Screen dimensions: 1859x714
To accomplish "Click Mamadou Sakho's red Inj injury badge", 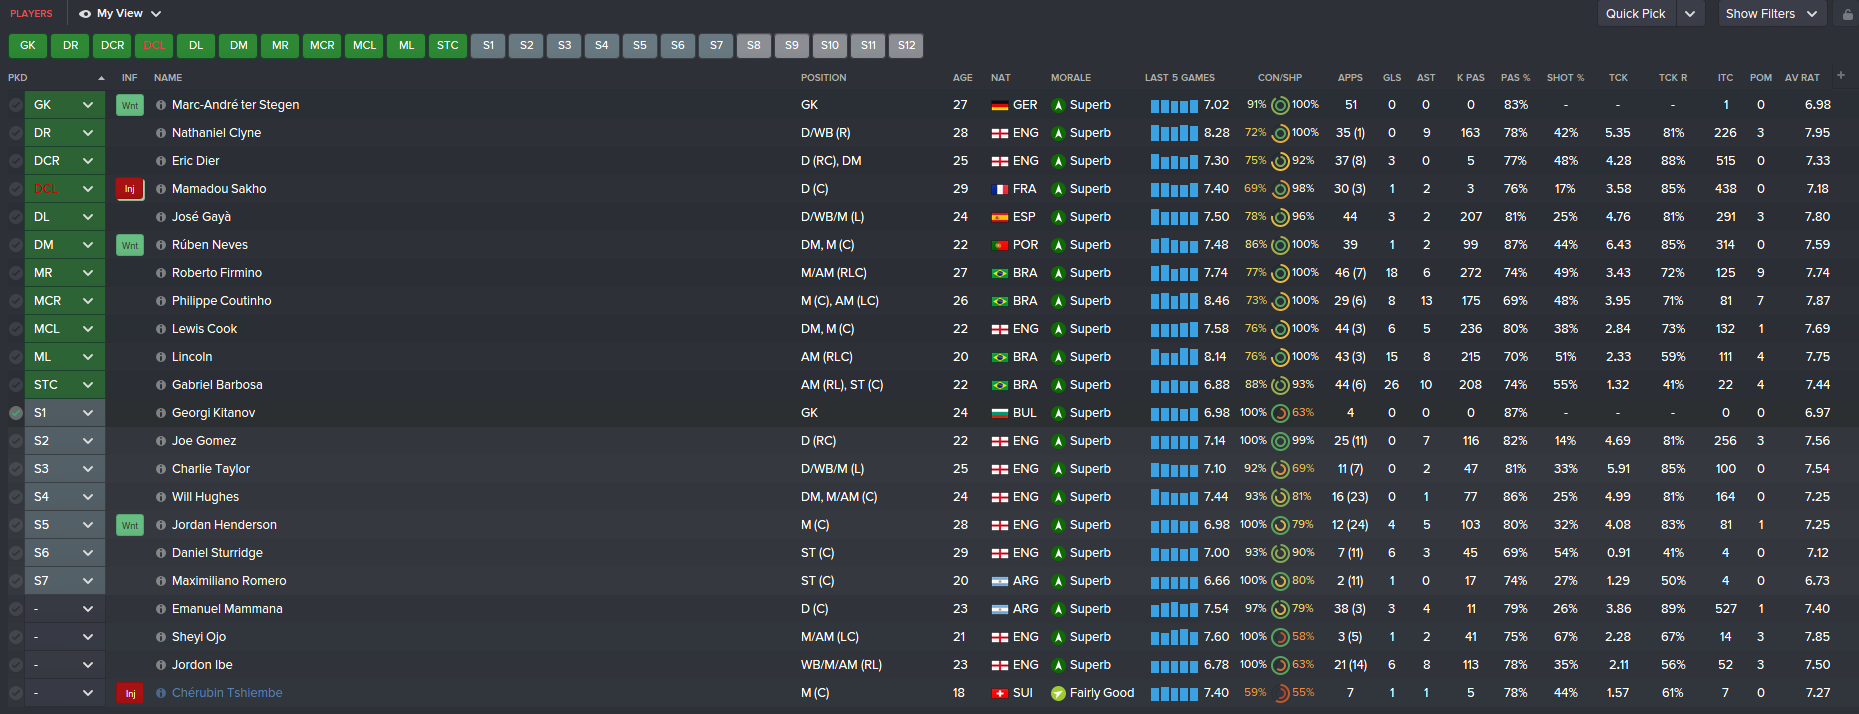I will (130, 189).
